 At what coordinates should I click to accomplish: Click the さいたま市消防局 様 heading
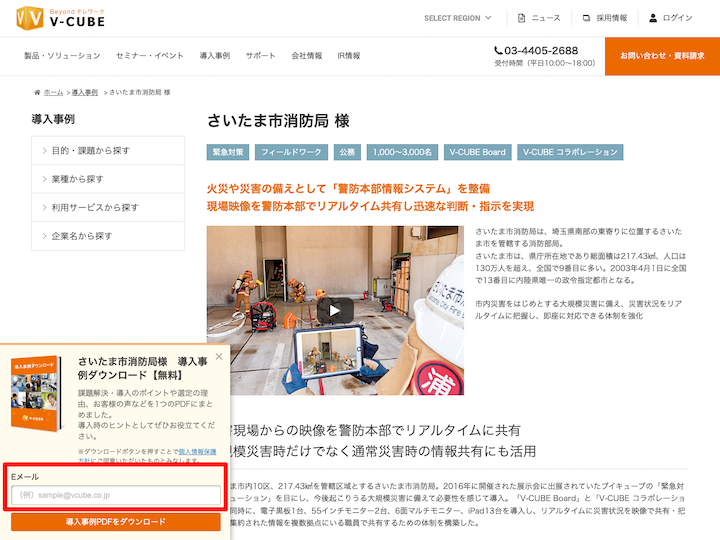[278, 121]
